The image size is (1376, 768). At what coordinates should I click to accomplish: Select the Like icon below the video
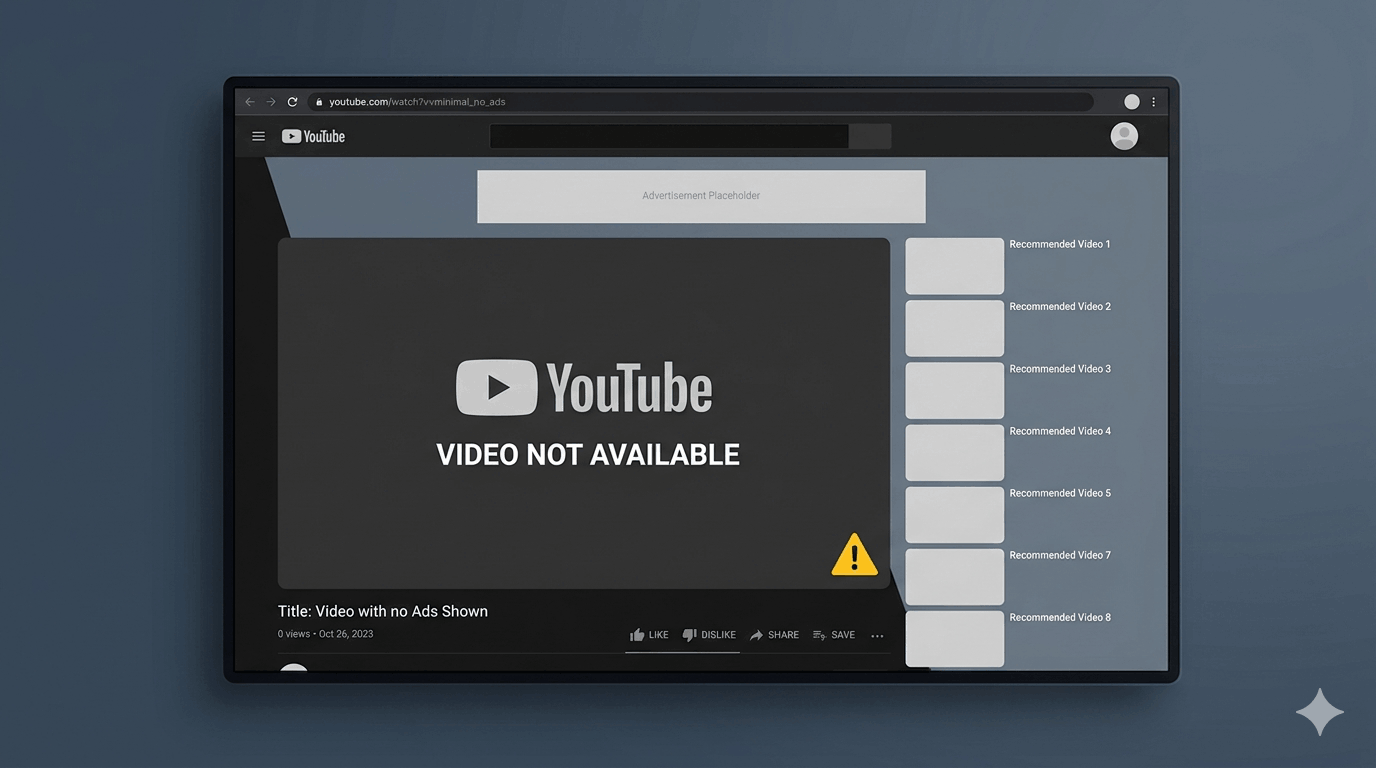[637, 634]
